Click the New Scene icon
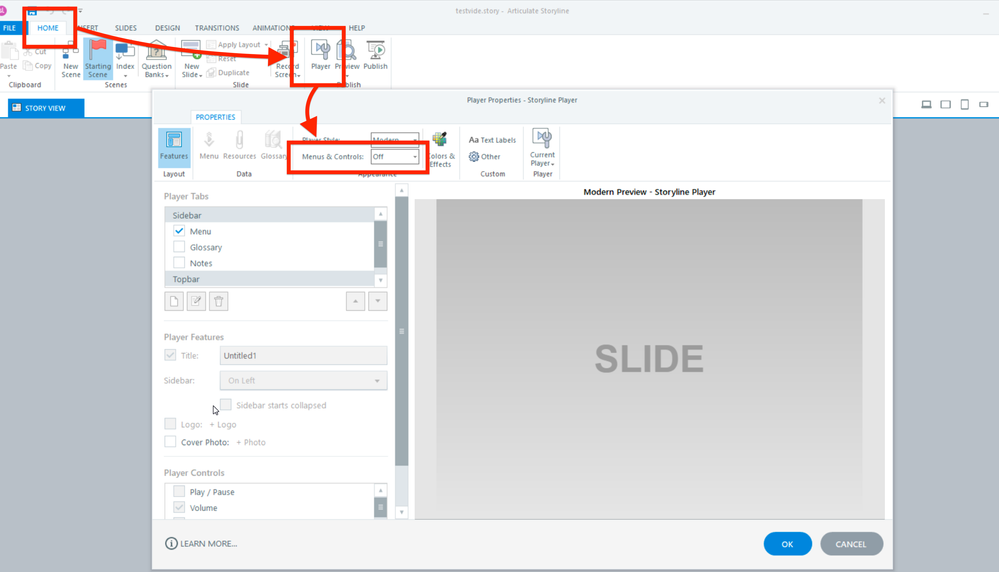The height and width of the screenshot is (572, 999). 70,51
